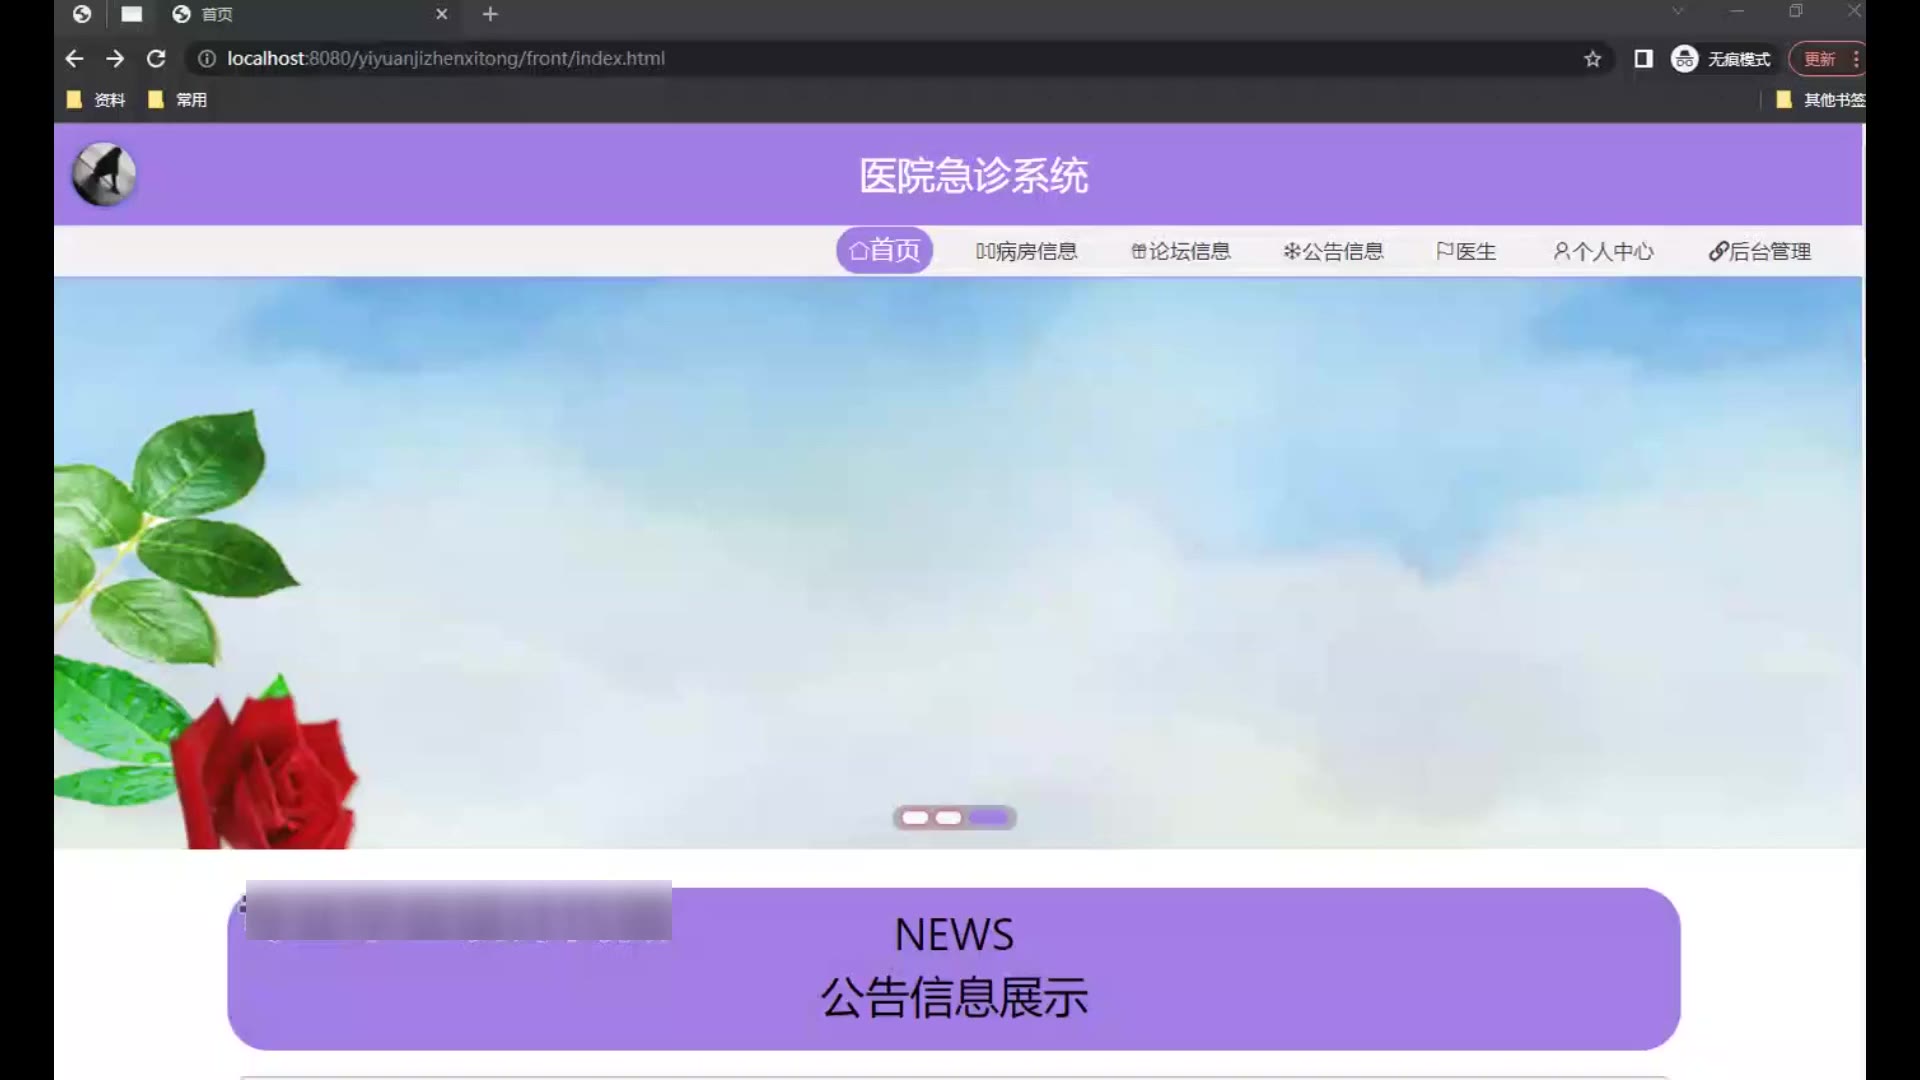Open 后台管理 link
1920x1080 pixels.
coord(1759,251)
